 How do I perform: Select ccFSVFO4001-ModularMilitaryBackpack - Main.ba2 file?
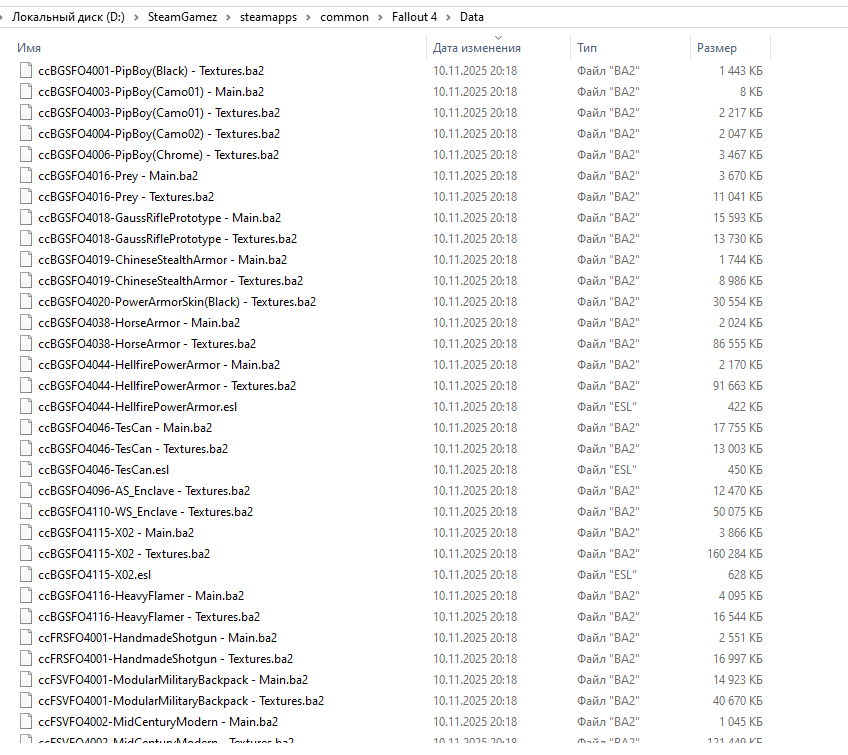(173, 680)
